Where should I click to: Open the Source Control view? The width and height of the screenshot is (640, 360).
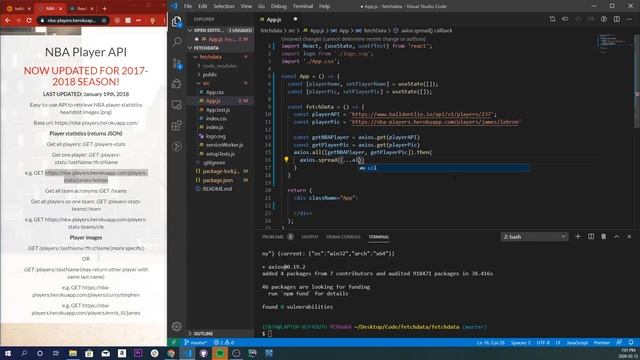[x=177, y=63]
